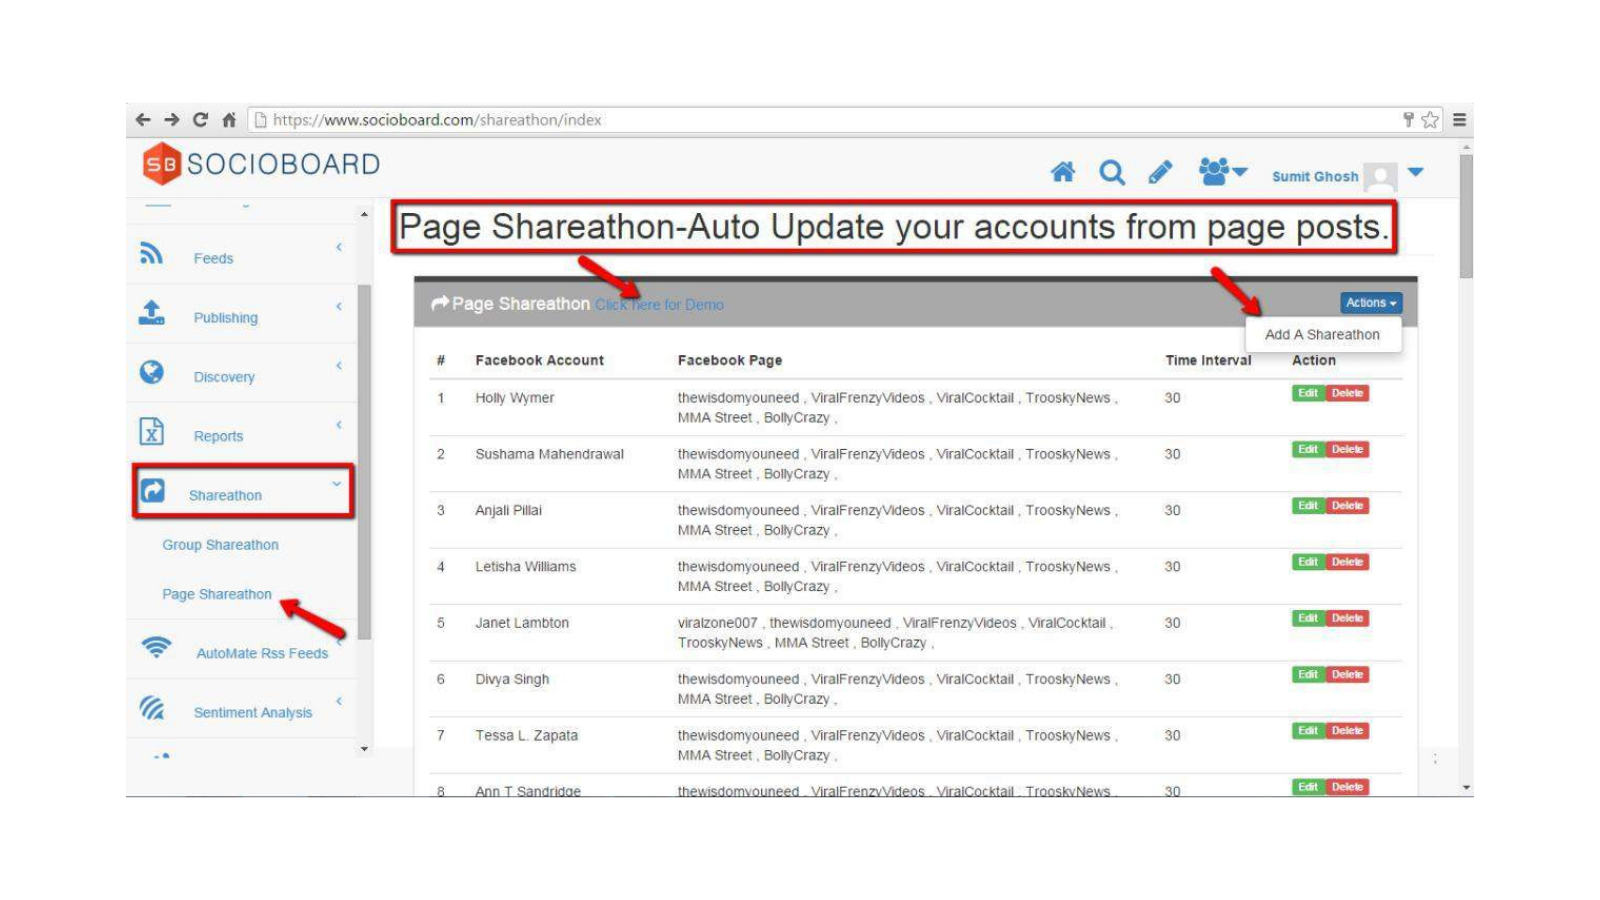
Task: Delete Letisha Williams shareathon
Action: (1347, 562)
